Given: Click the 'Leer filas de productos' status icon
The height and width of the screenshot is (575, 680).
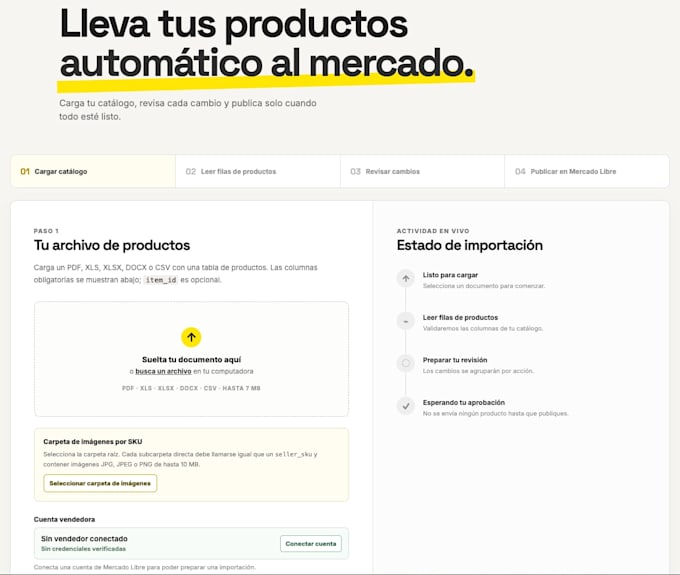Looking at the screenshot, I should [x=406, y=321].
